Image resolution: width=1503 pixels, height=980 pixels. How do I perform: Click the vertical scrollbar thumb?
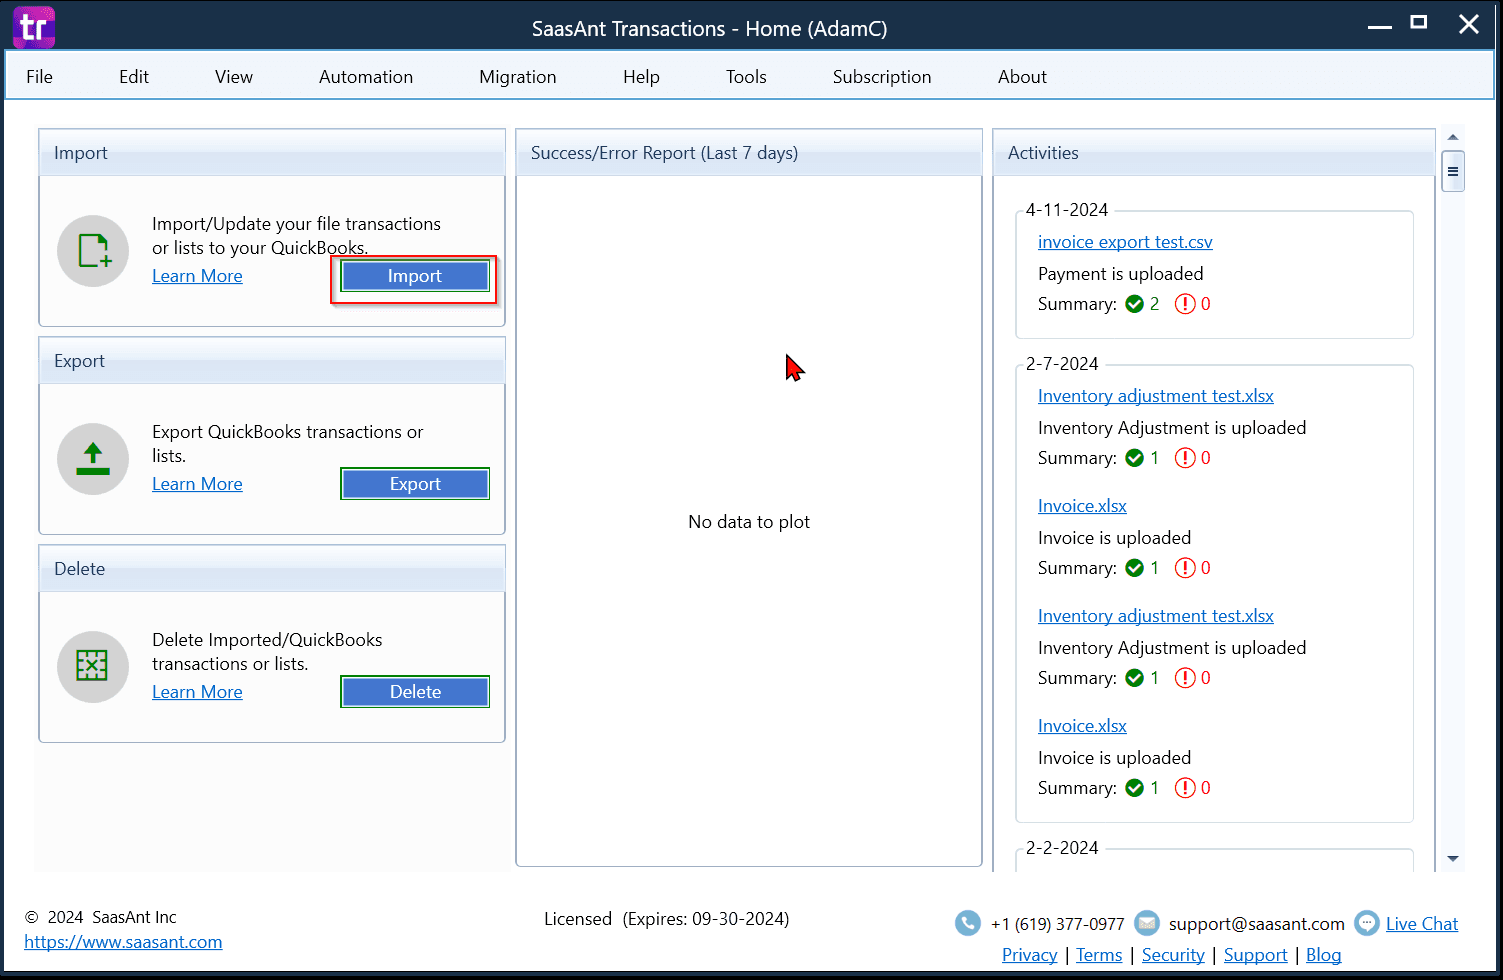1453,171
